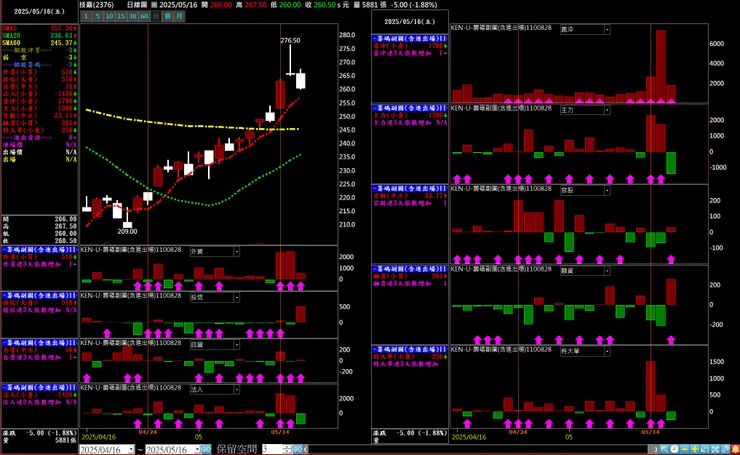
Task: Click the 日線圖 chart type label
Action: coord(137,5)
